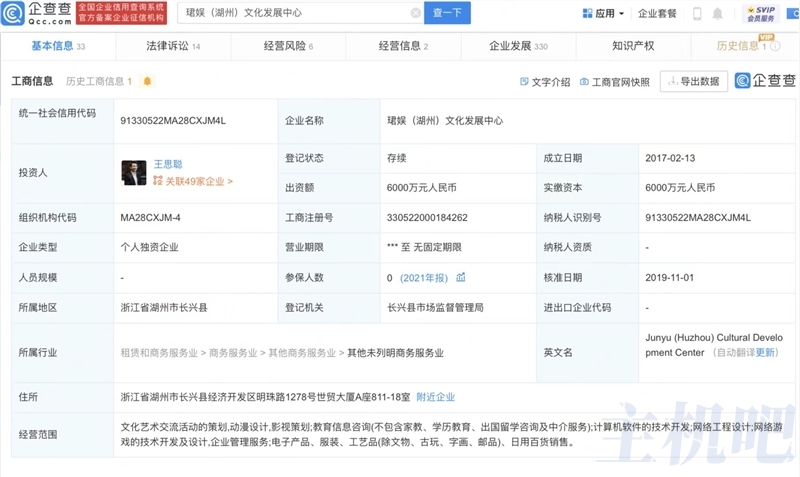Click the 历史工商信息 sub-tab

99,81
